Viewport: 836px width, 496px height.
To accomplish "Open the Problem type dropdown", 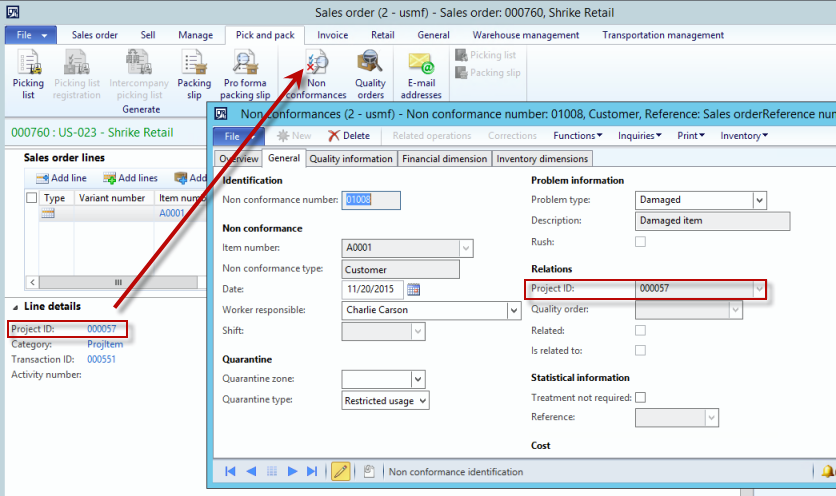I will click(x=760, y=201).
